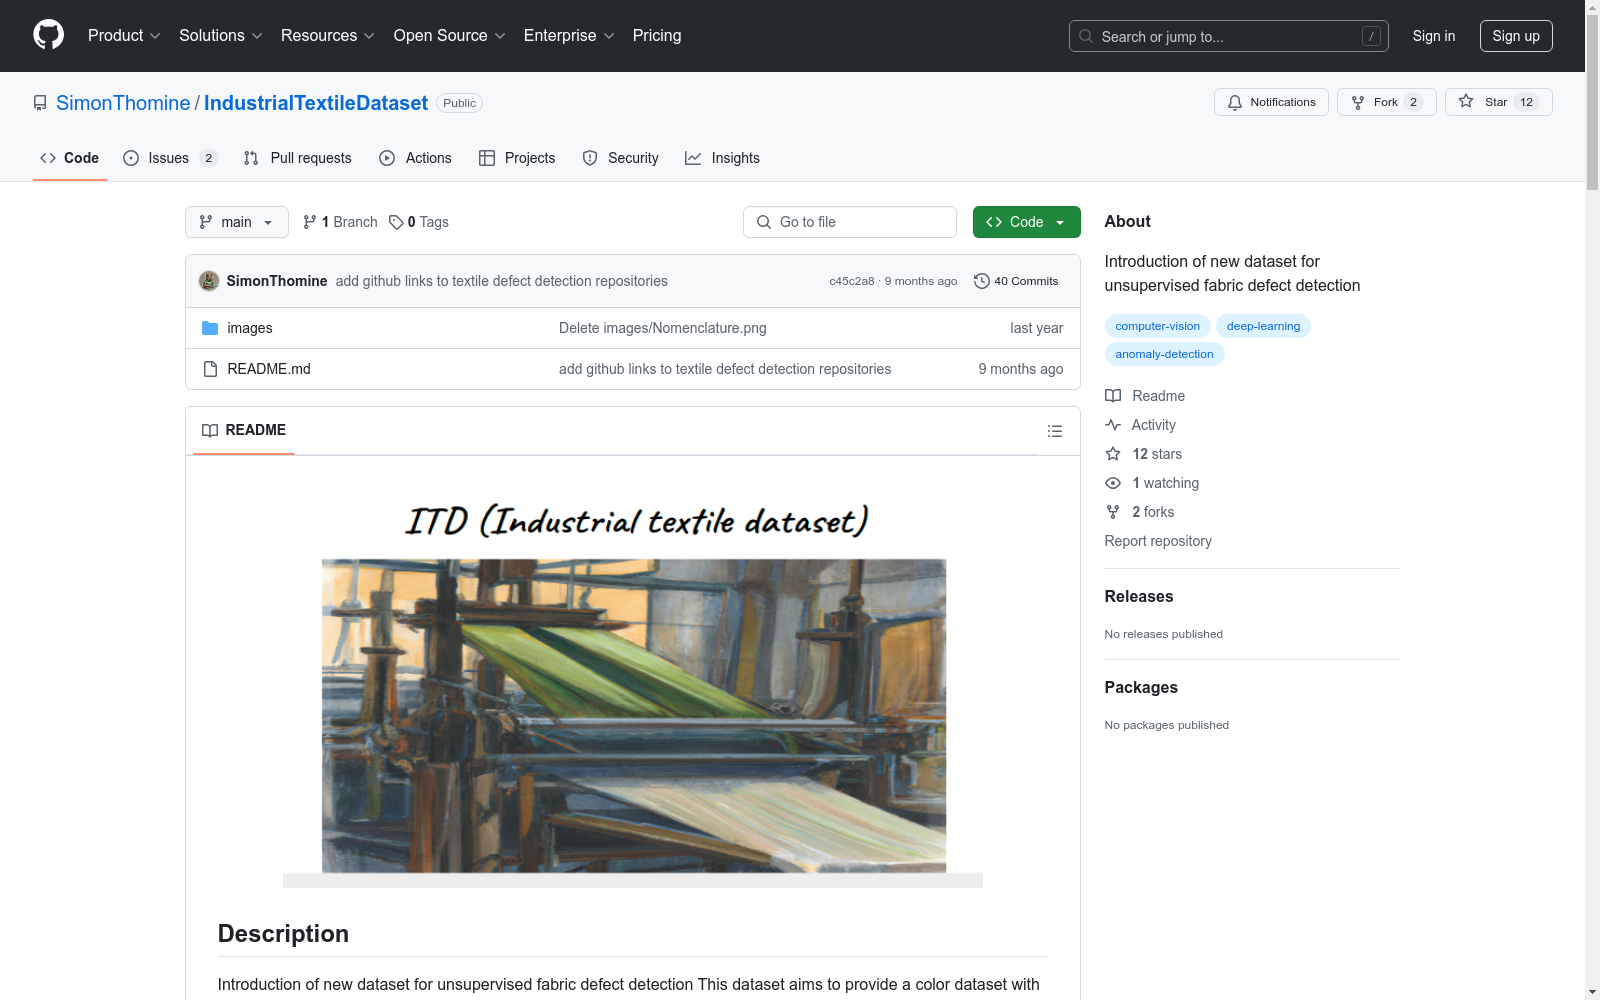Image resolution: width=1600 pixels, height=1000 pixels.
Task: Click the horizontal scrollbar under banner image
Action: point(633,881)
